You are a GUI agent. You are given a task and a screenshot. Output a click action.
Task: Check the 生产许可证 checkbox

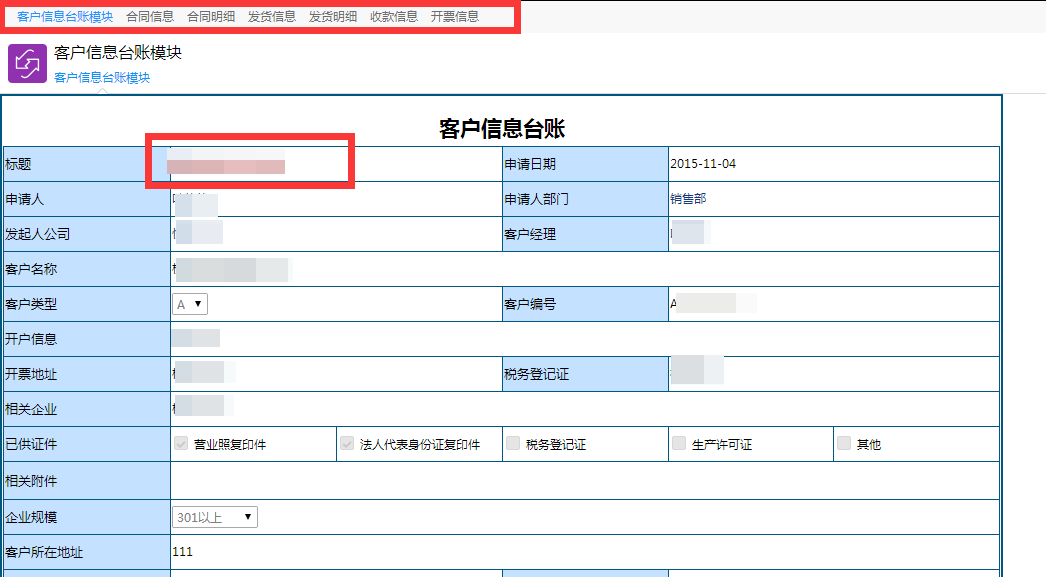point(679,444)
